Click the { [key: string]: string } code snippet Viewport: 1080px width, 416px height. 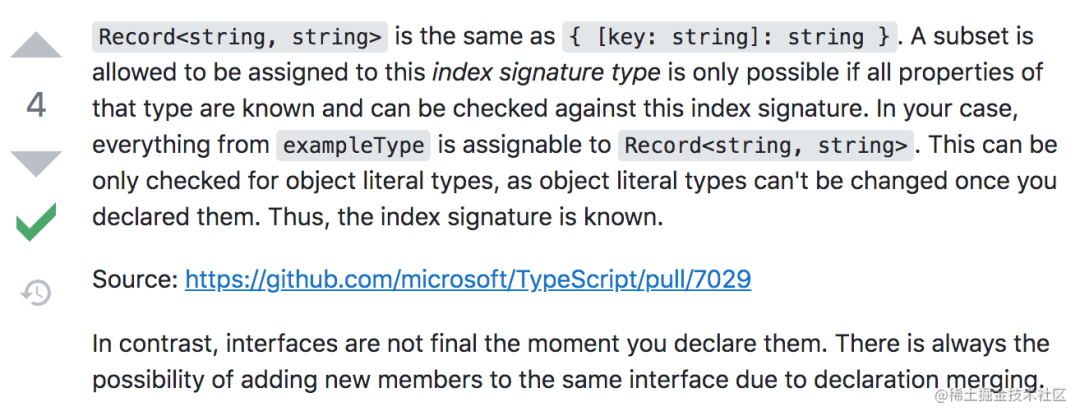tap(728, 38)
